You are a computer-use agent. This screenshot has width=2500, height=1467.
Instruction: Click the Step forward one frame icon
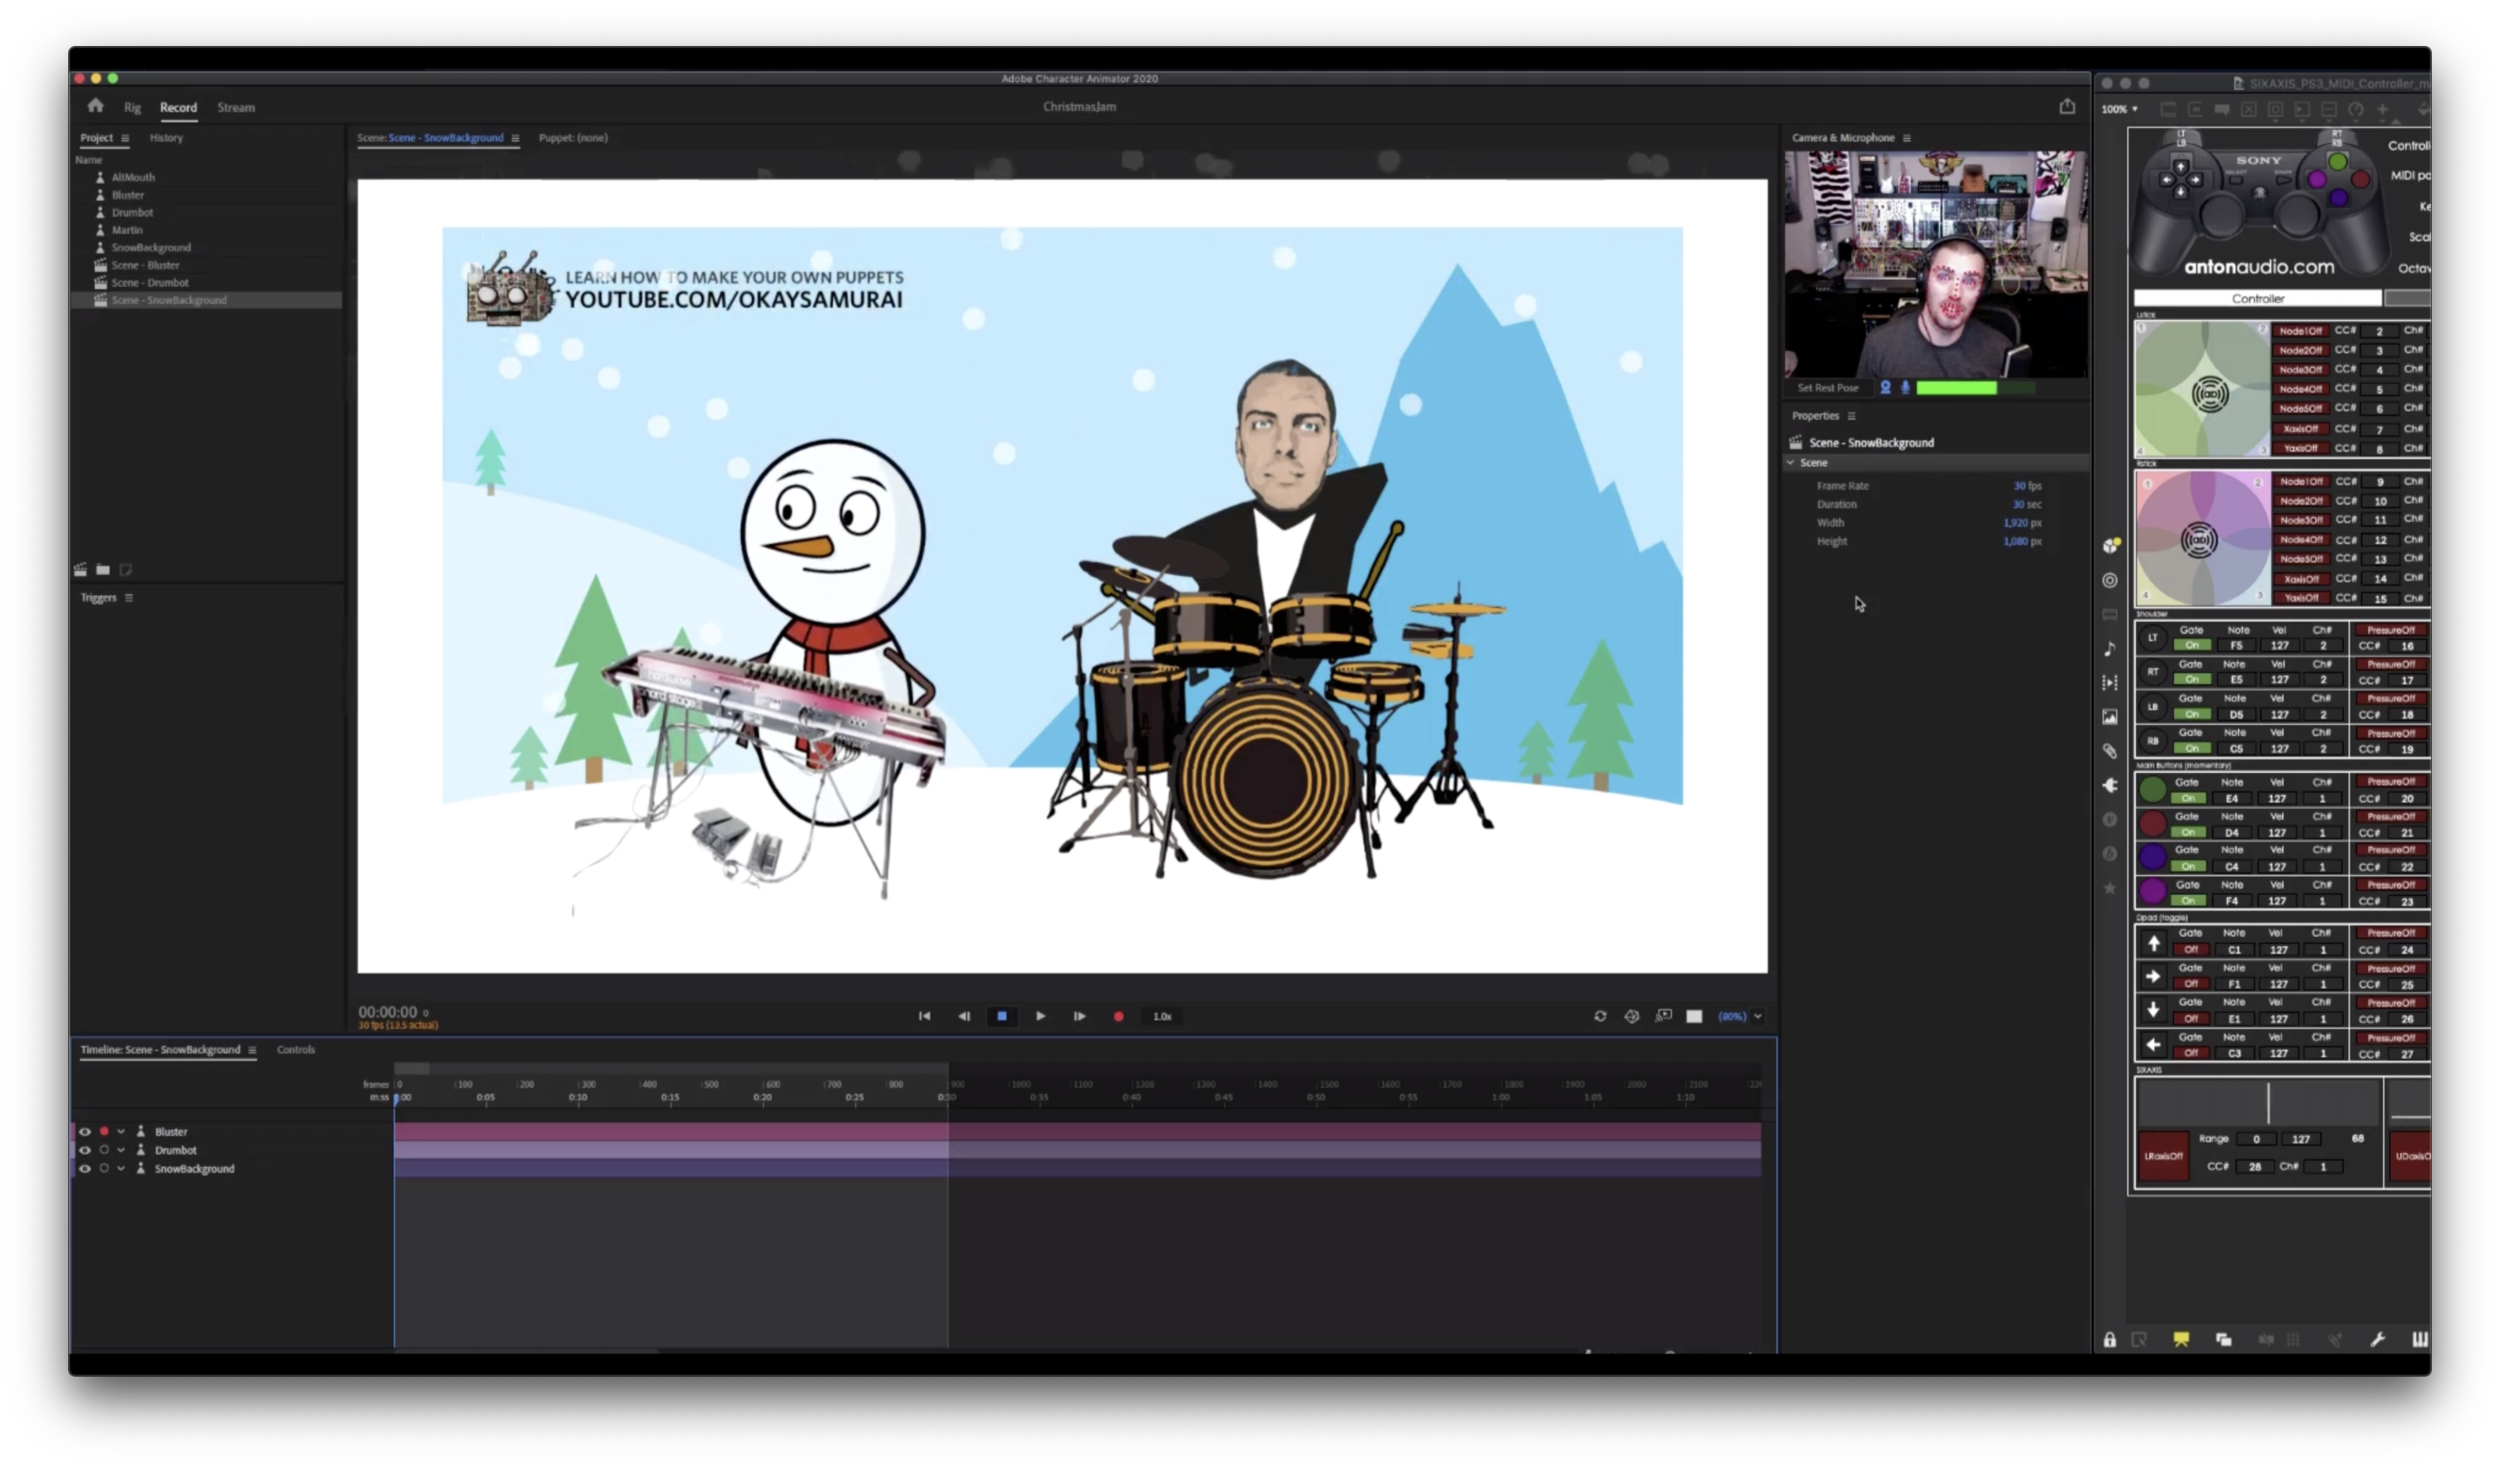(x=1079, y=1016)
